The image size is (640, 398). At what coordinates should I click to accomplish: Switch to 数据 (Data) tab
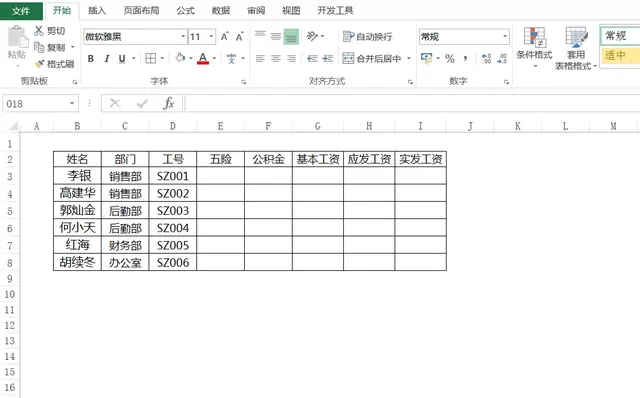(x=221, y=11)
